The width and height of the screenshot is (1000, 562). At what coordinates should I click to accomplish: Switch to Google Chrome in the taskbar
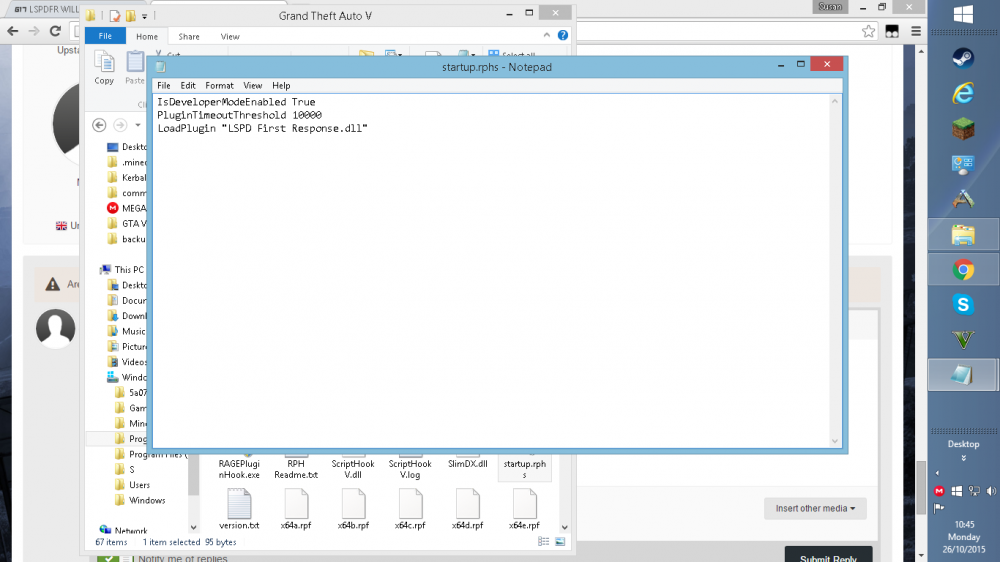pos(963,270)
